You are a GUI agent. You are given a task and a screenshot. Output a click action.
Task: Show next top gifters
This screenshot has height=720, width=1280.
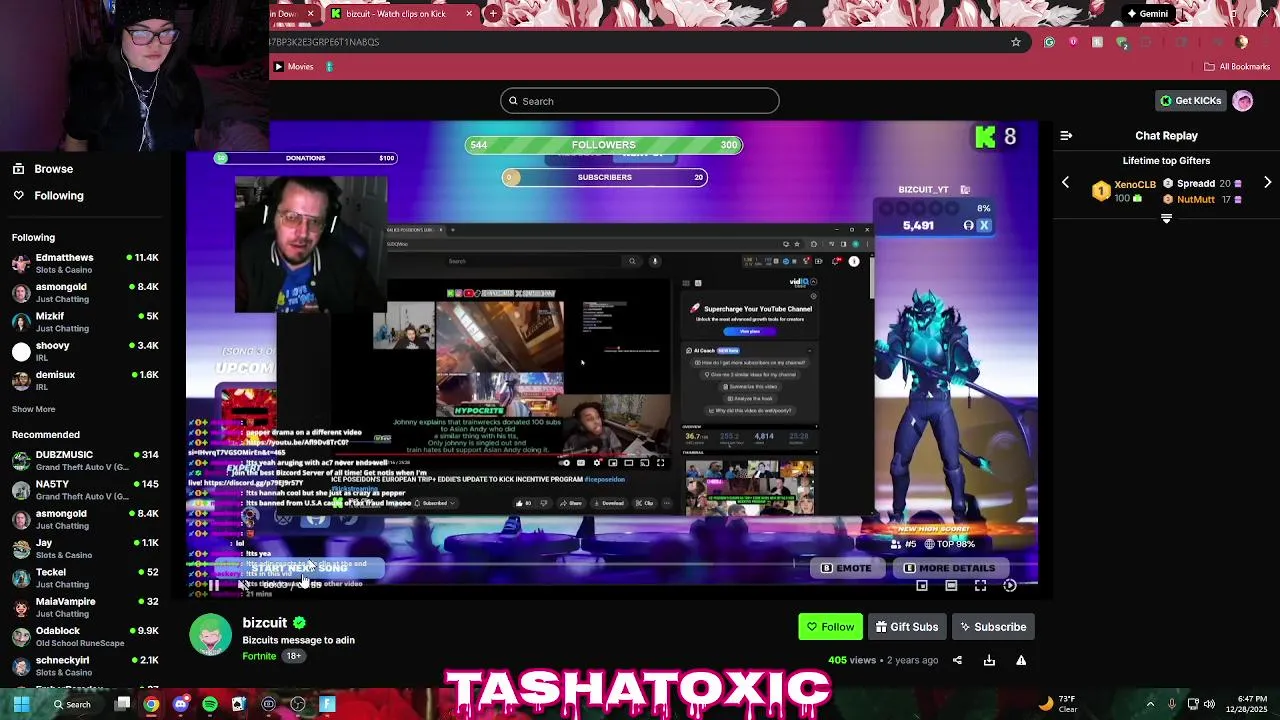(x=1268, y=183)
